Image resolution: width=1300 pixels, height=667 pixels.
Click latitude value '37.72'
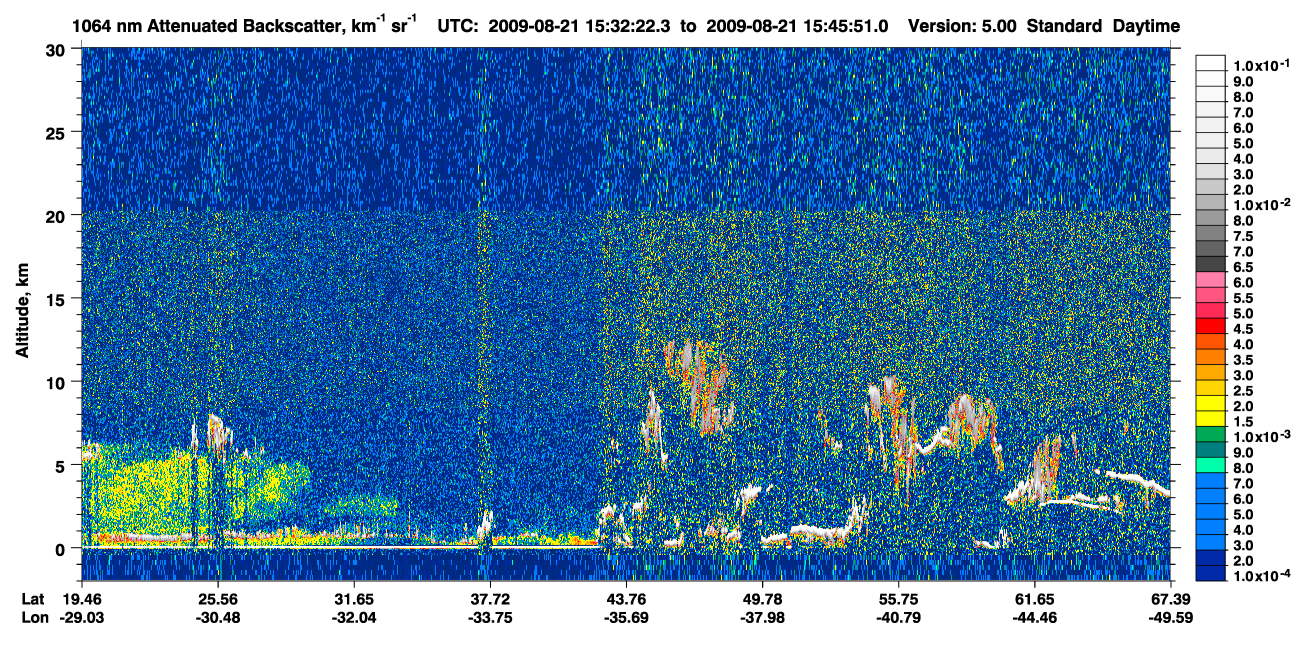pyautogui.click(x=490, y=599)
